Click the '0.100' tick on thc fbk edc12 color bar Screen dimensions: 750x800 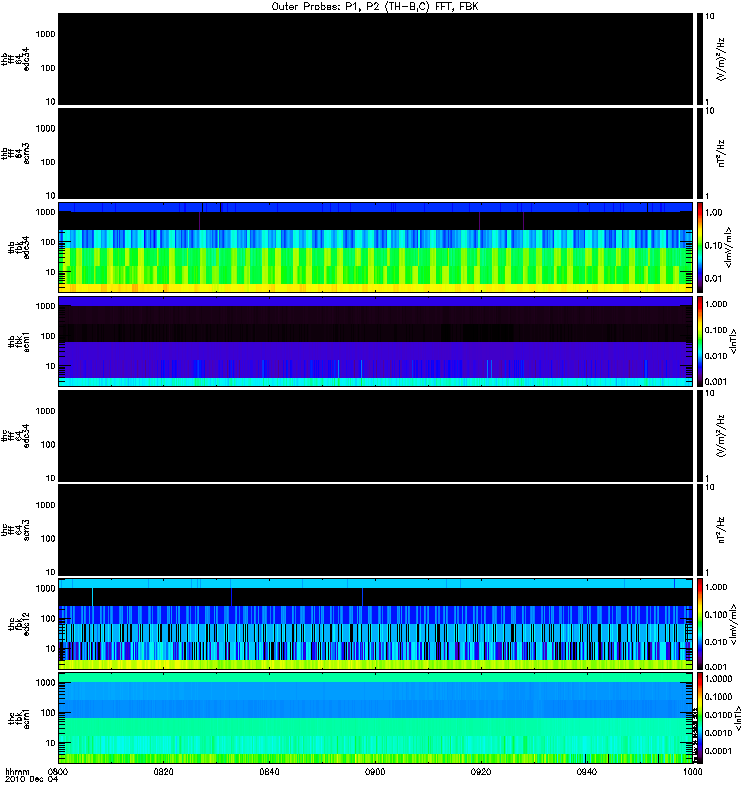pyautogui.click(x=716, y=615)
